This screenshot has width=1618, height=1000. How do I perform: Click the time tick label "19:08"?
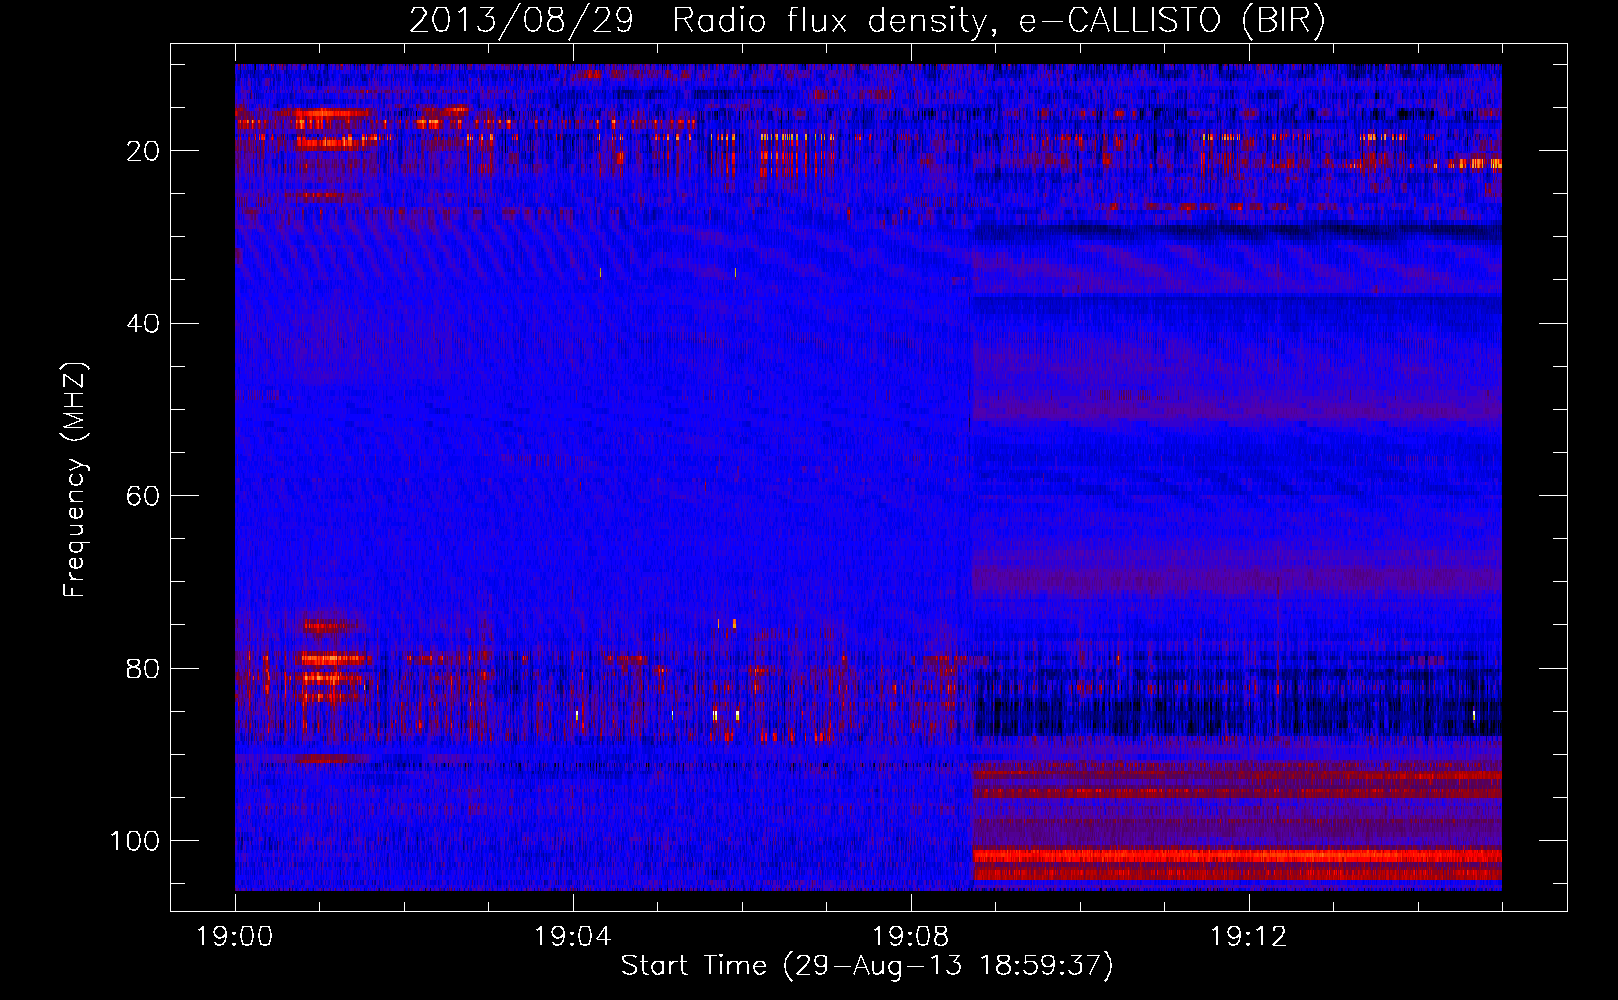[x=911, y=937]
